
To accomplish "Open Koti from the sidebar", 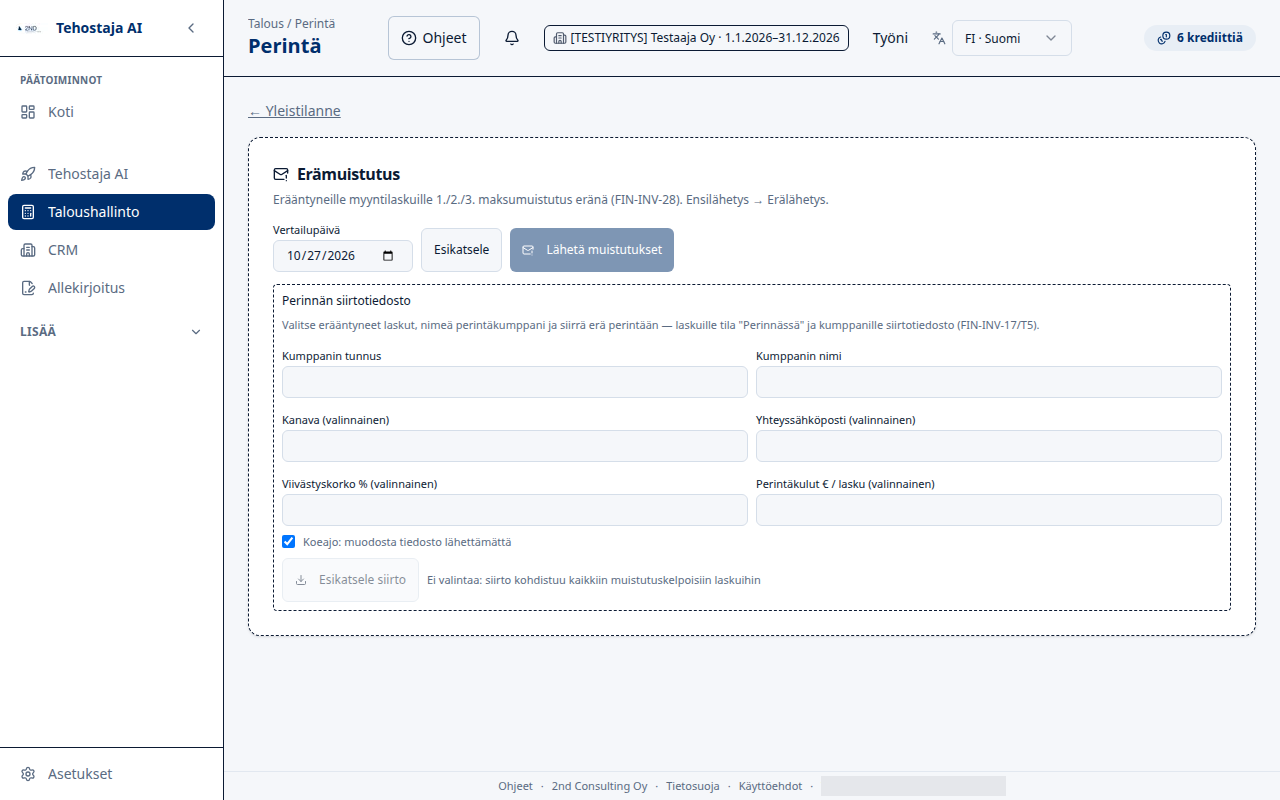I will [111, 112].
